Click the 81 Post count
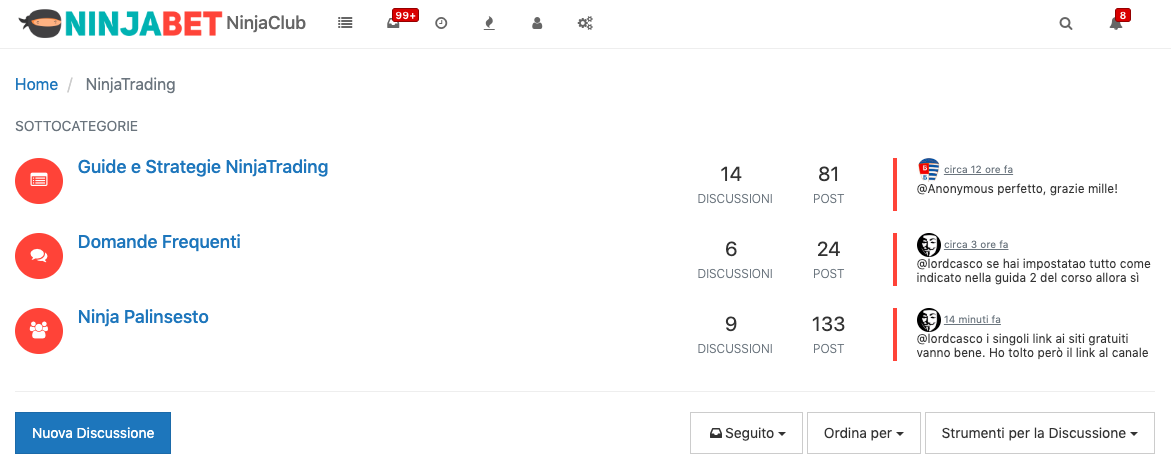 coord(829,174)
